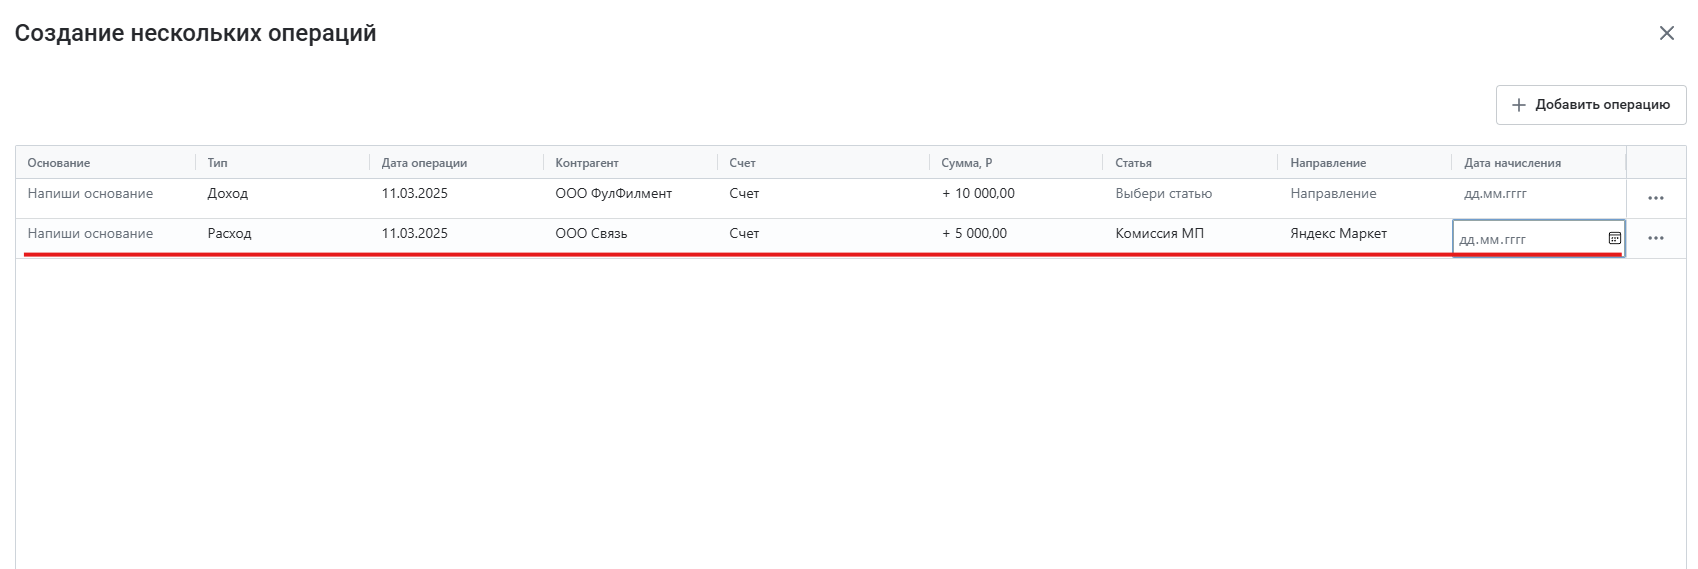
Task: Open the Контрагент cell ООО Связь
Action: 630,238
